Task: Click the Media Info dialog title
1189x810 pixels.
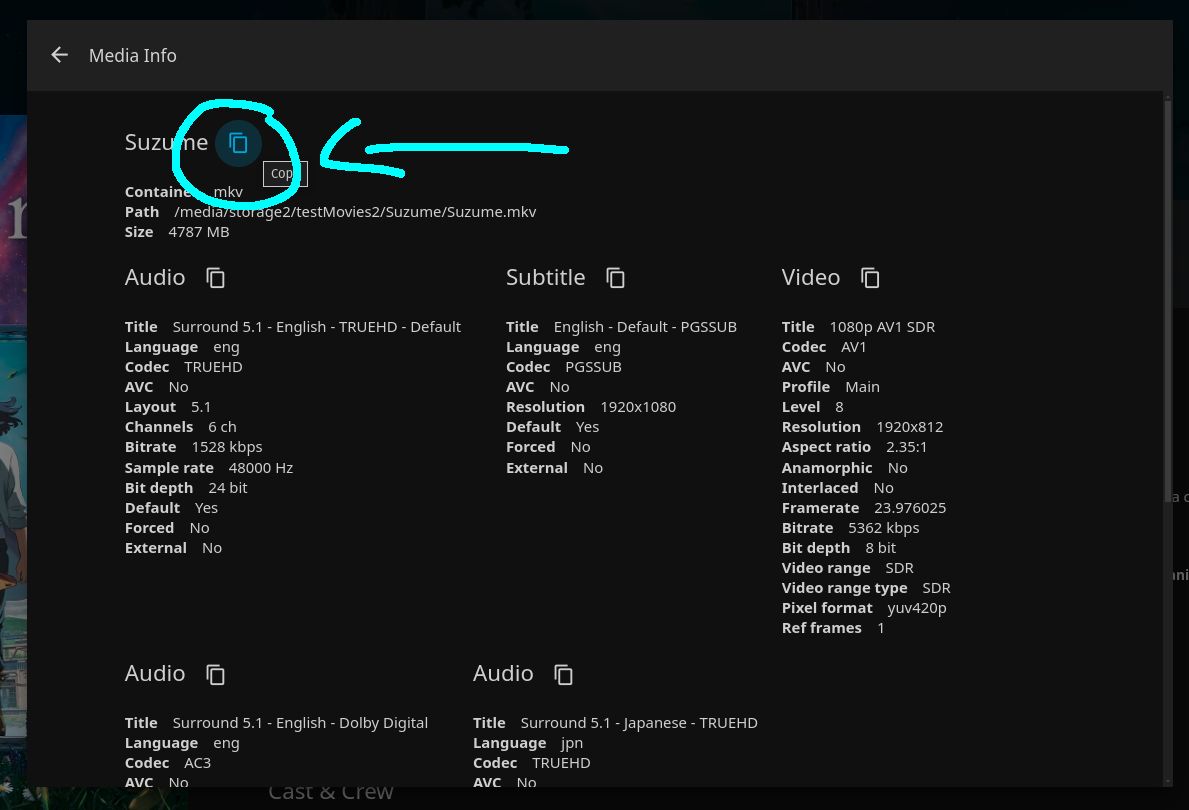Action: 133,56
